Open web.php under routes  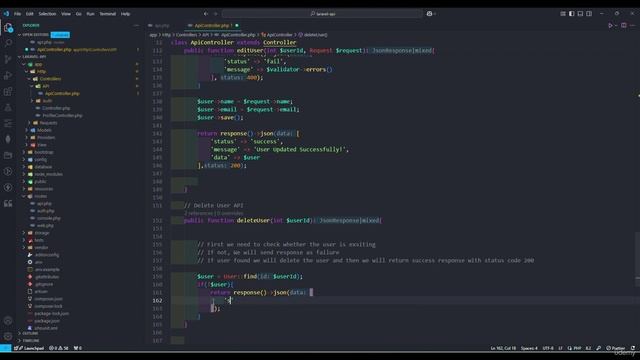pos(45,225)
